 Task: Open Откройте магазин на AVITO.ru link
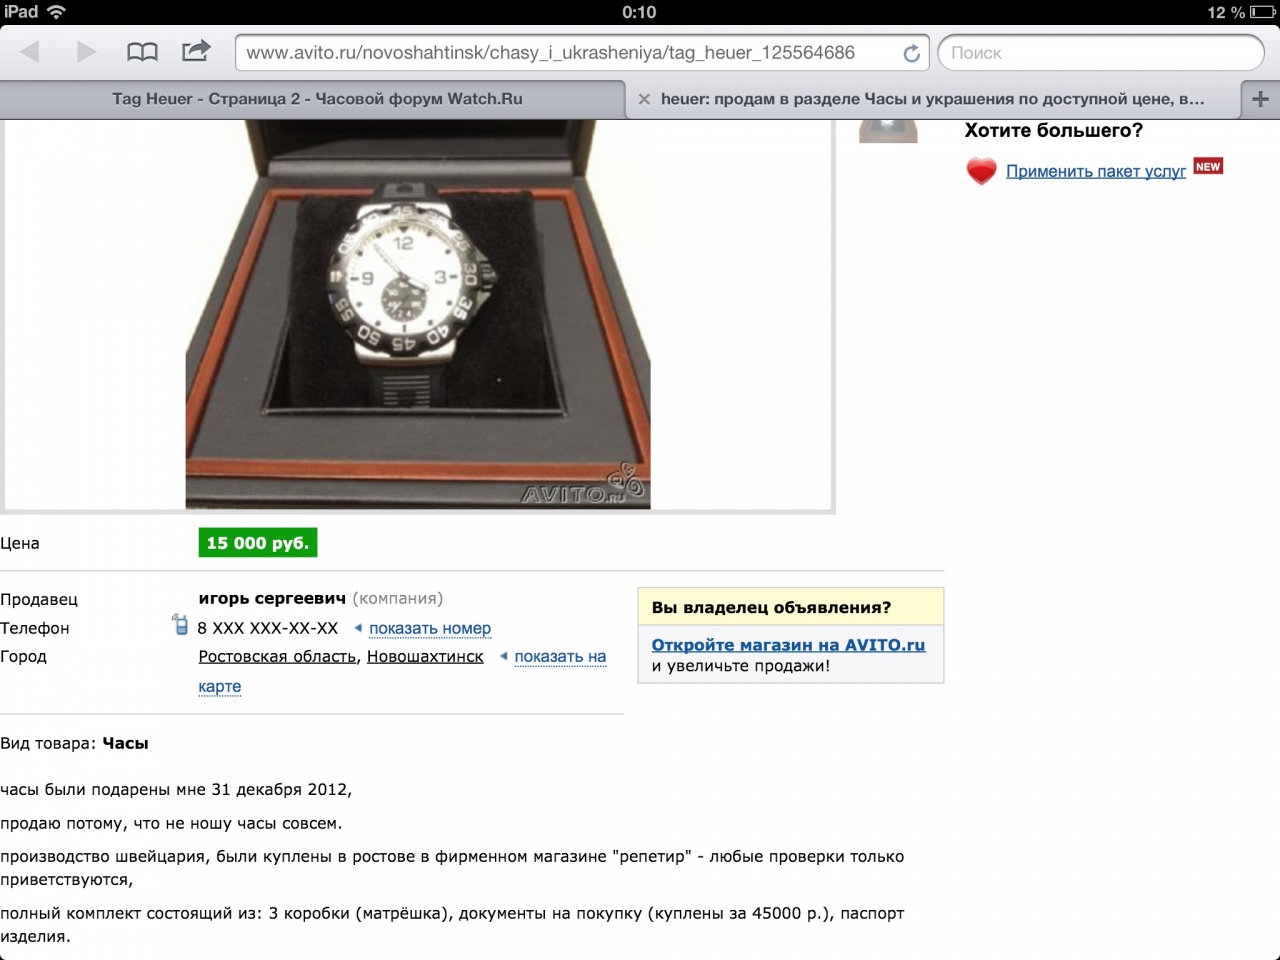pos(788,645)
